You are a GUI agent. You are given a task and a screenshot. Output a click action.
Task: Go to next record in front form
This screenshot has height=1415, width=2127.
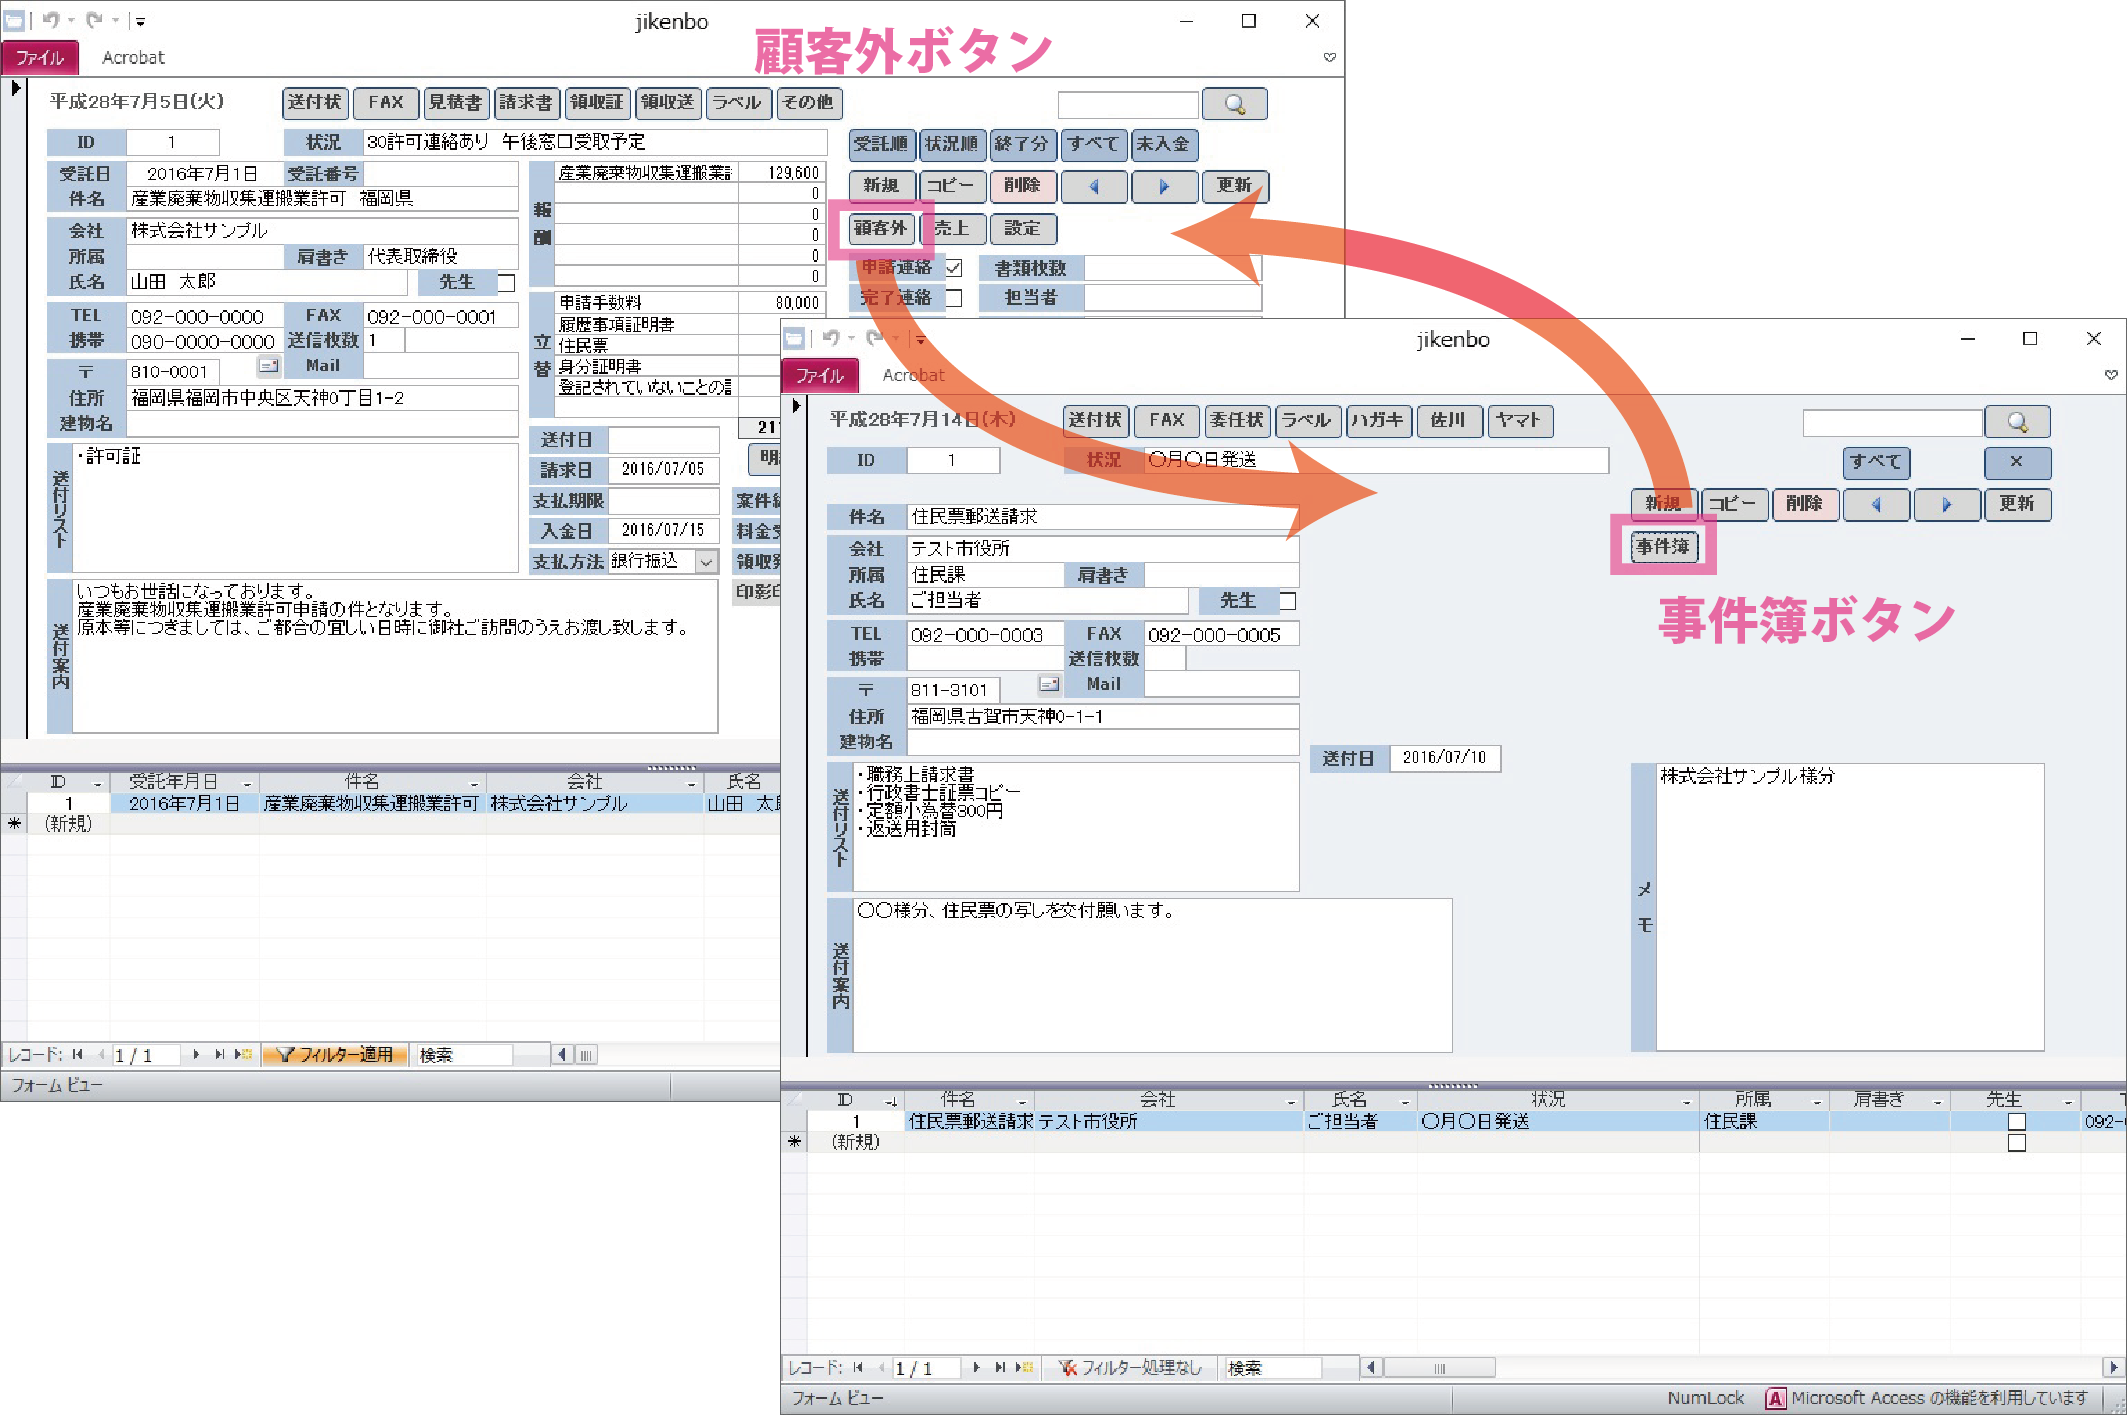[1946, 504]
